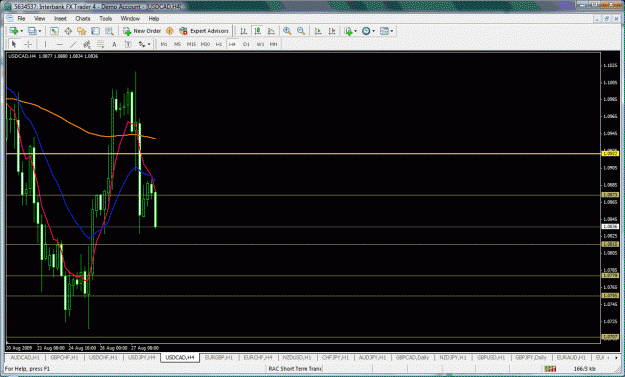Toggle Auto Scroll chart icon
Viewport: 625px width, 377px height.
pos(318,31)
